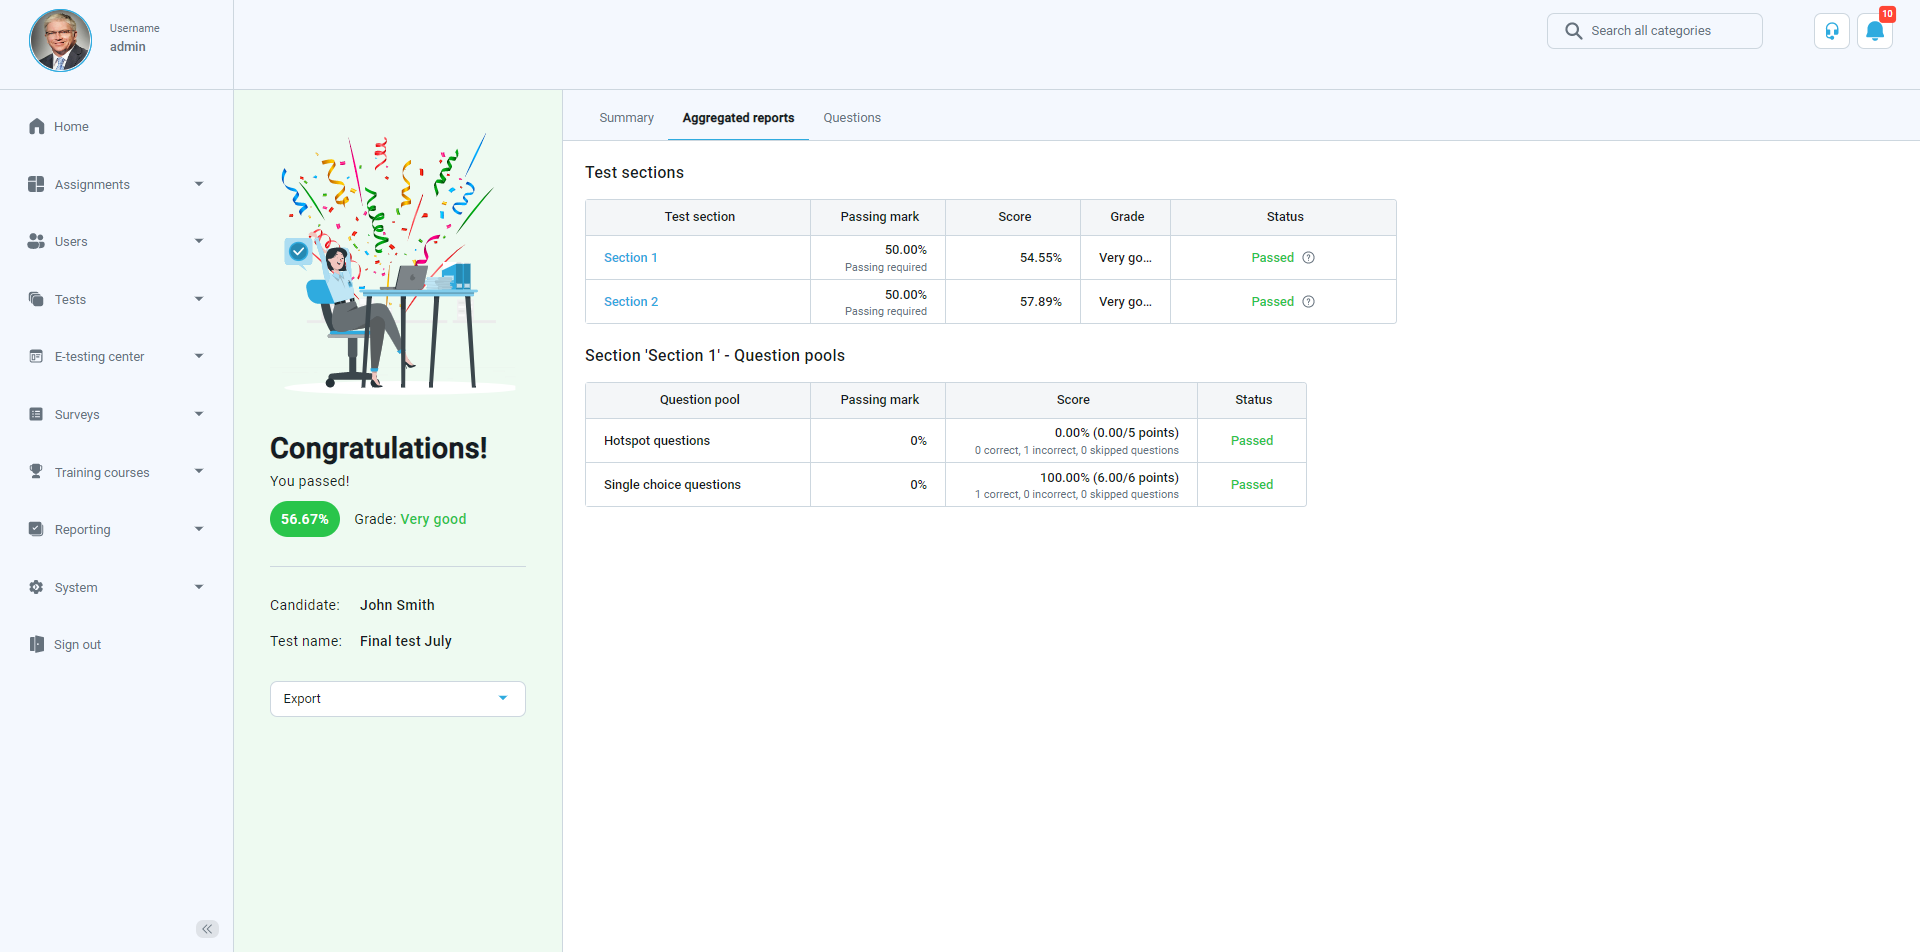Open the Export dropdown
The width and height of the screenshot is (1920, 952).
397,699
